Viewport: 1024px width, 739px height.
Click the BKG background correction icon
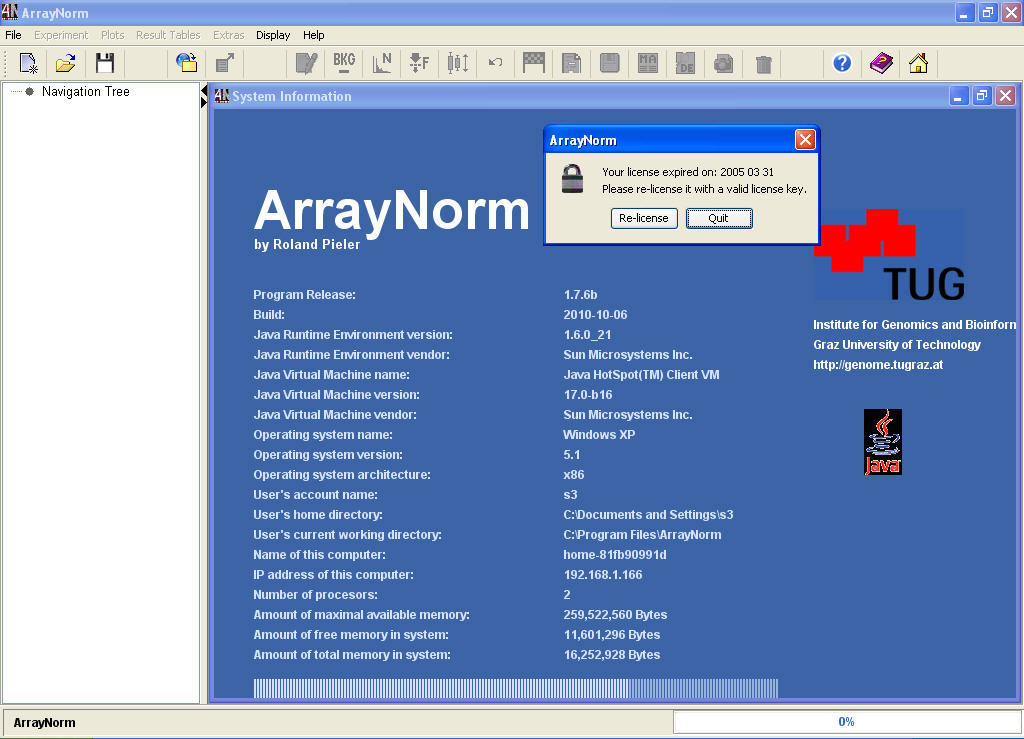pos(344,63)
